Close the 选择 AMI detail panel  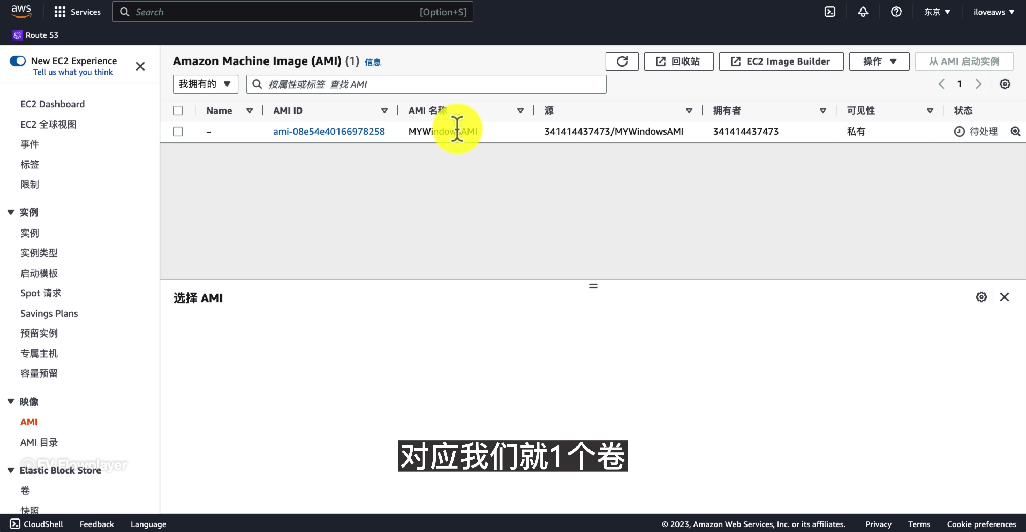point(1004,297)
